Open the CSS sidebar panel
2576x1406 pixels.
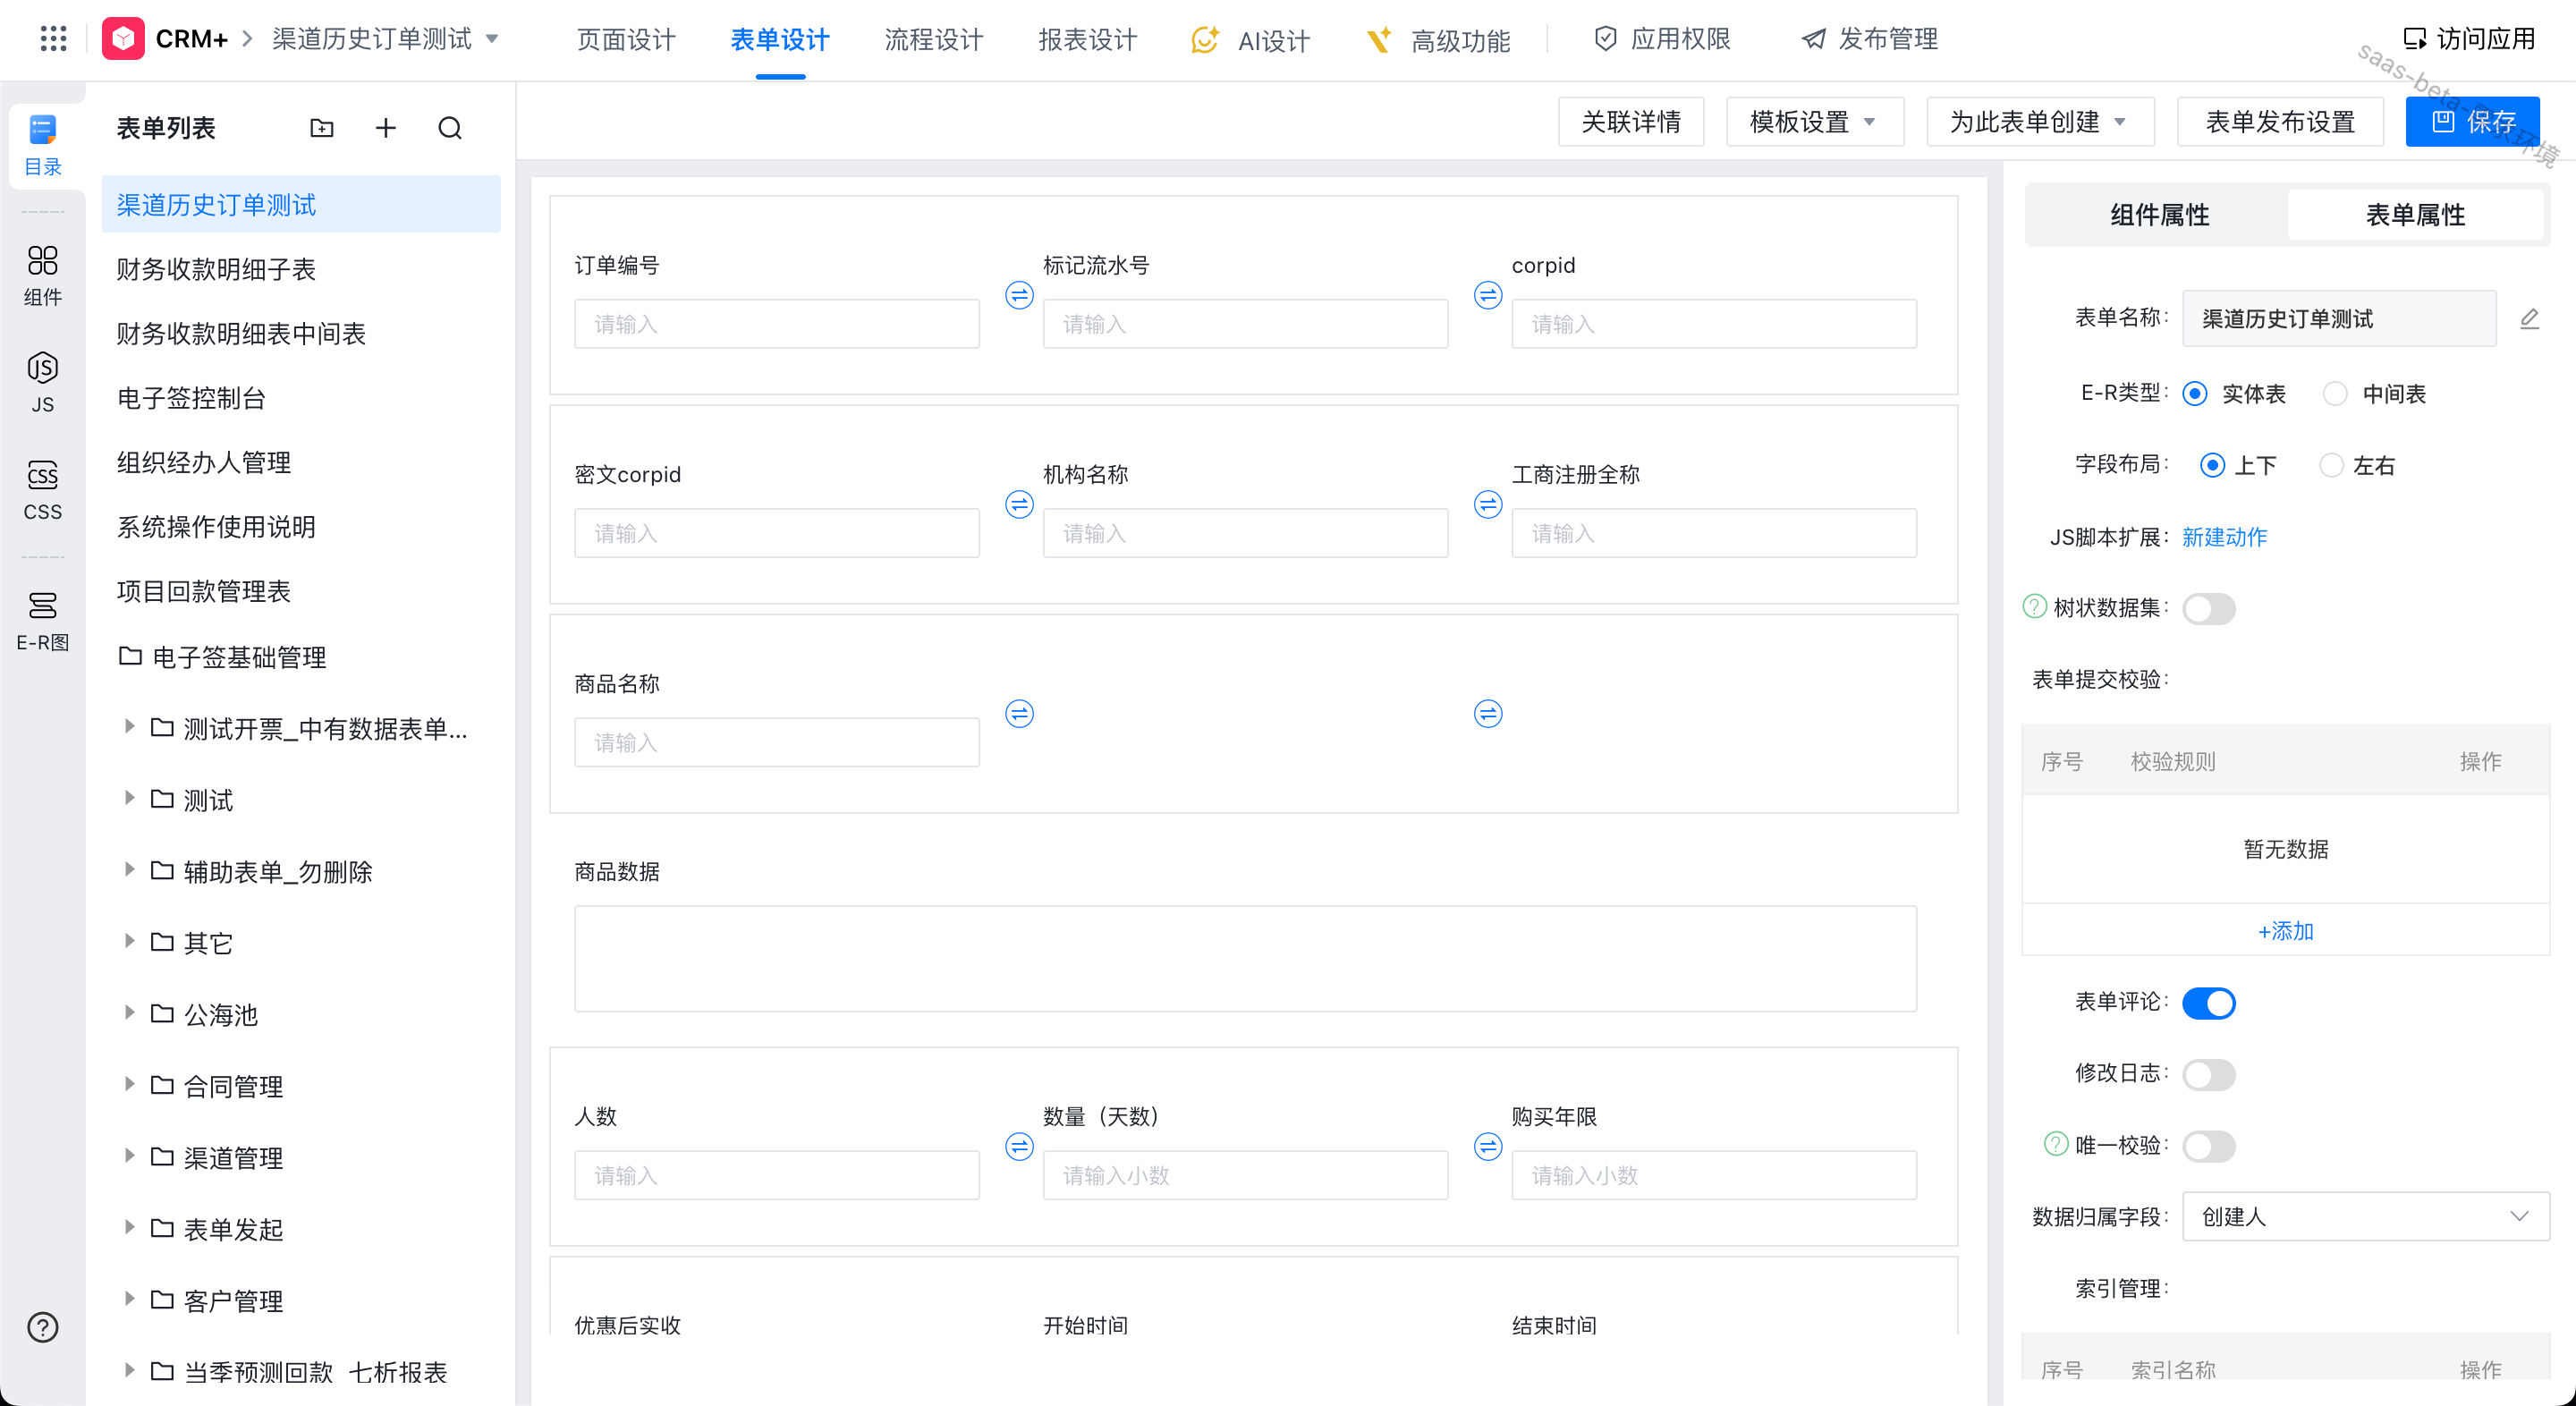tap(42, 489)
